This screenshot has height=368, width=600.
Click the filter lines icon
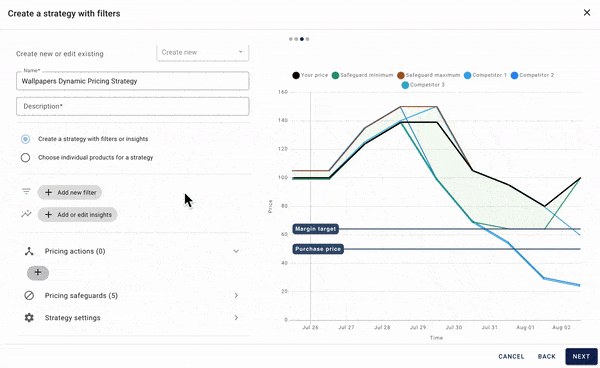26,191
